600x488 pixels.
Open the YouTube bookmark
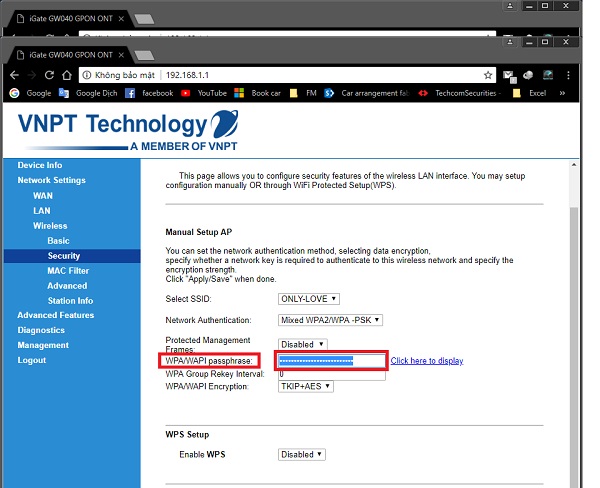[204, 93]
